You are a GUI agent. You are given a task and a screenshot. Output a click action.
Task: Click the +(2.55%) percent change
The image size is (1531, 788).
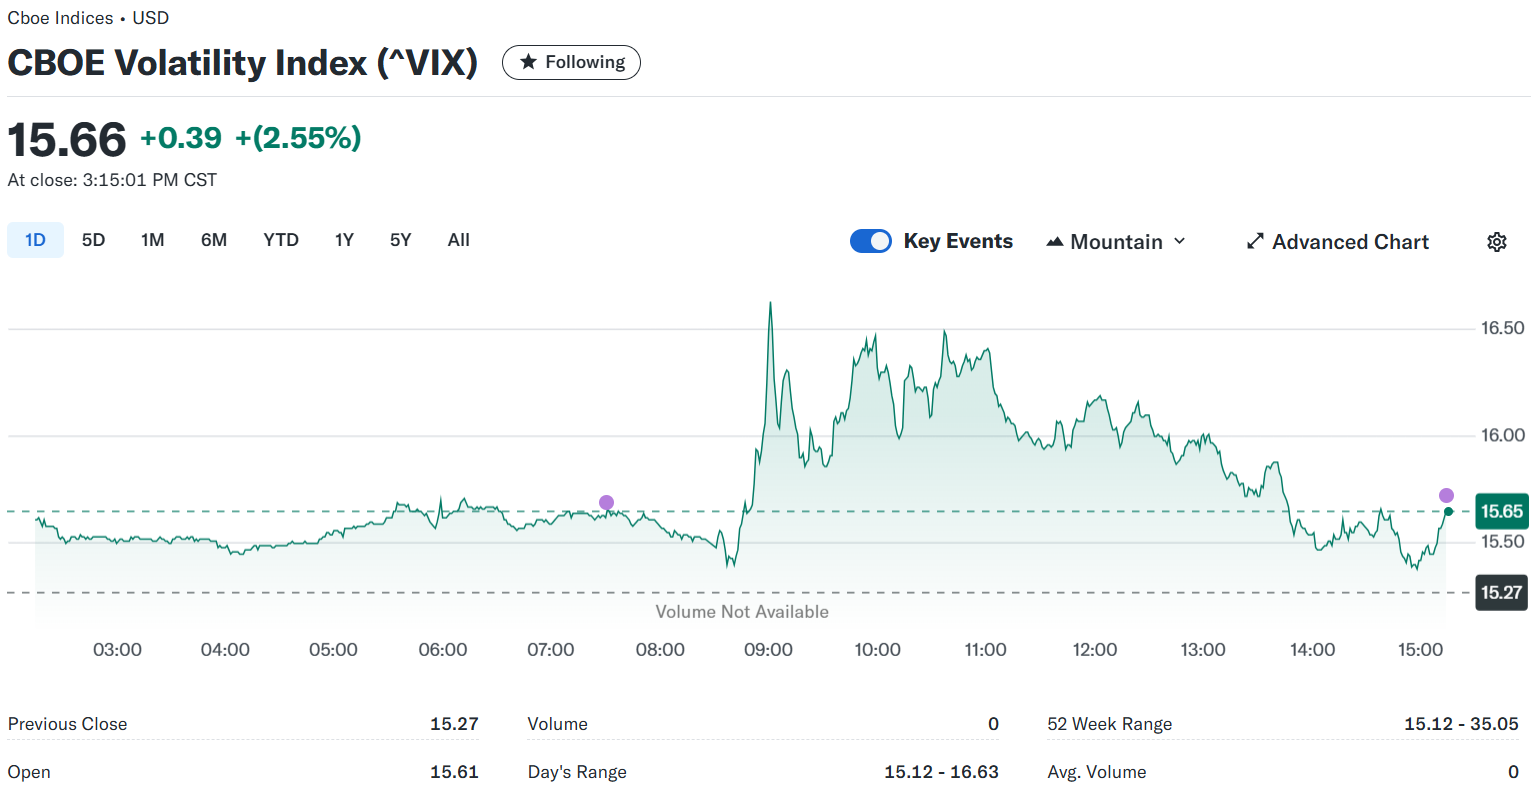pyautogui.click(x=298, y=138)
